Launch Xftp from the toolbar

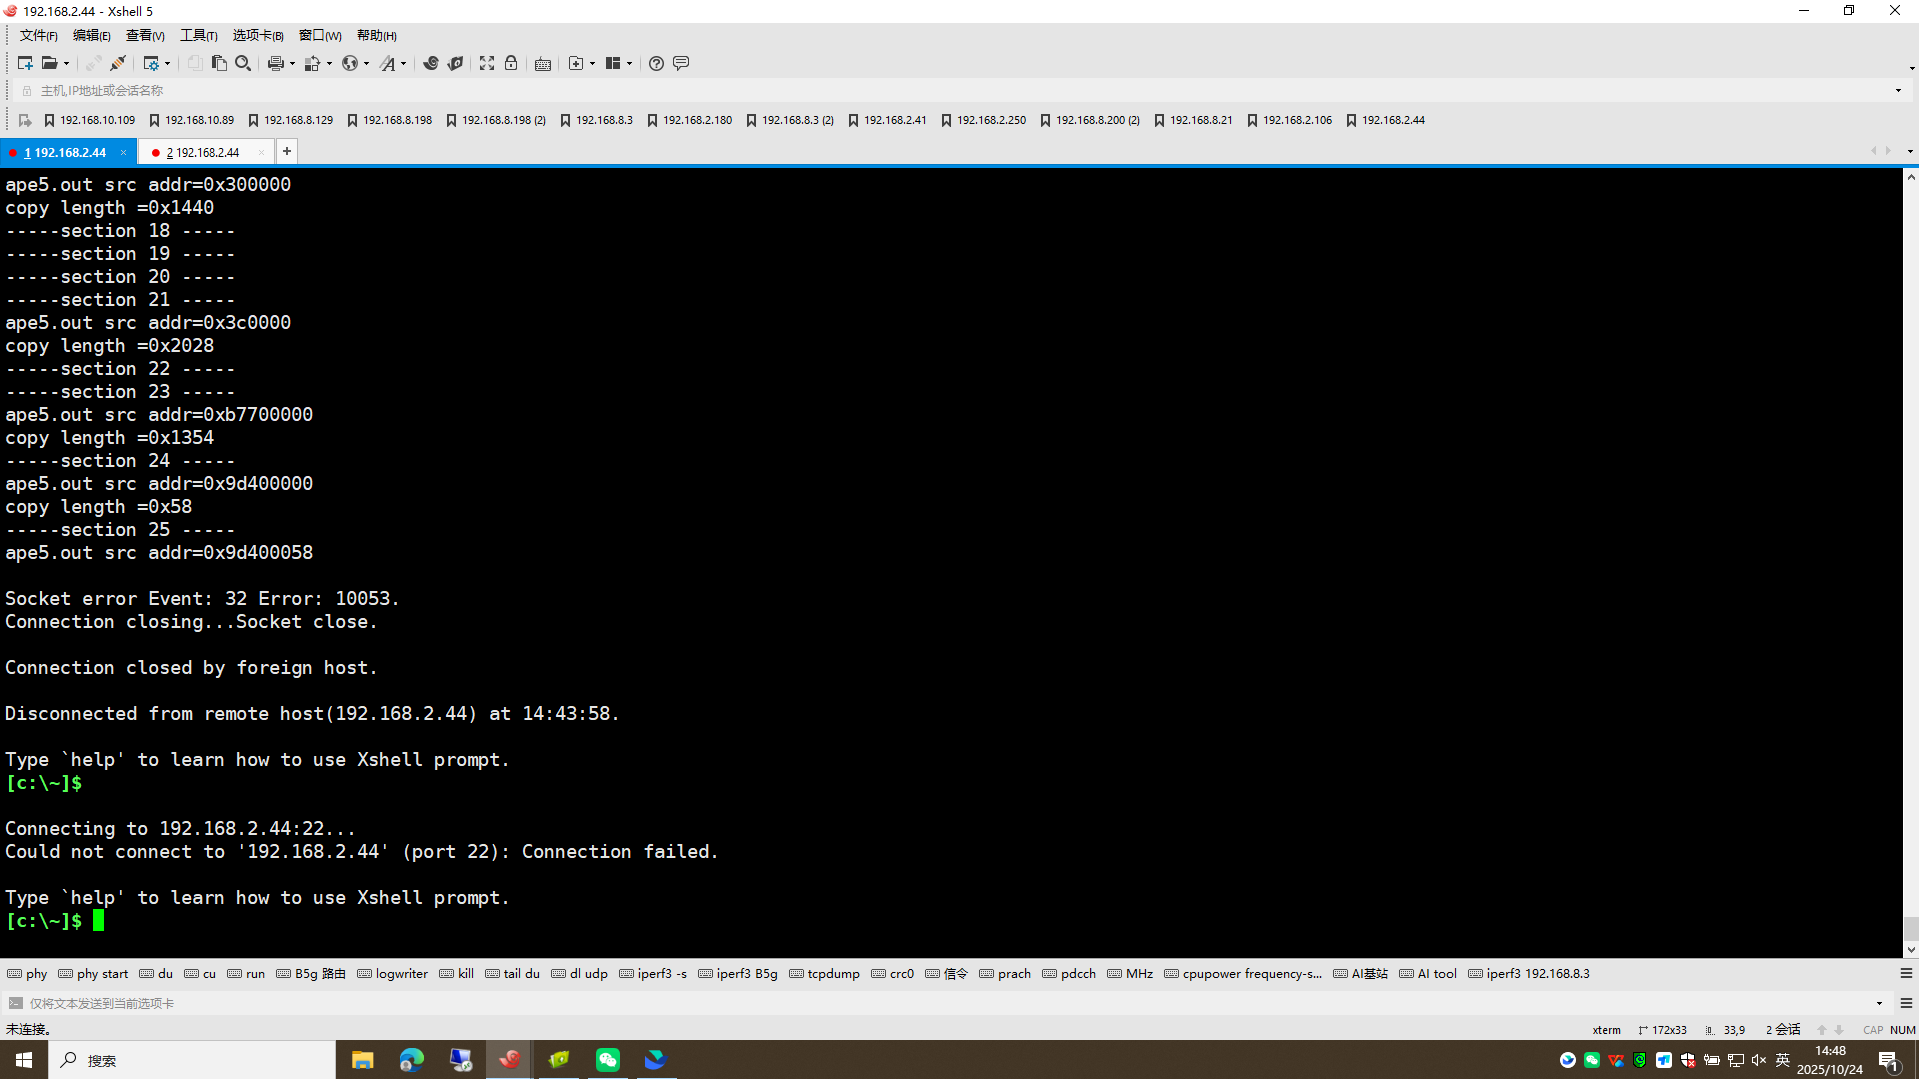[455, 63]
